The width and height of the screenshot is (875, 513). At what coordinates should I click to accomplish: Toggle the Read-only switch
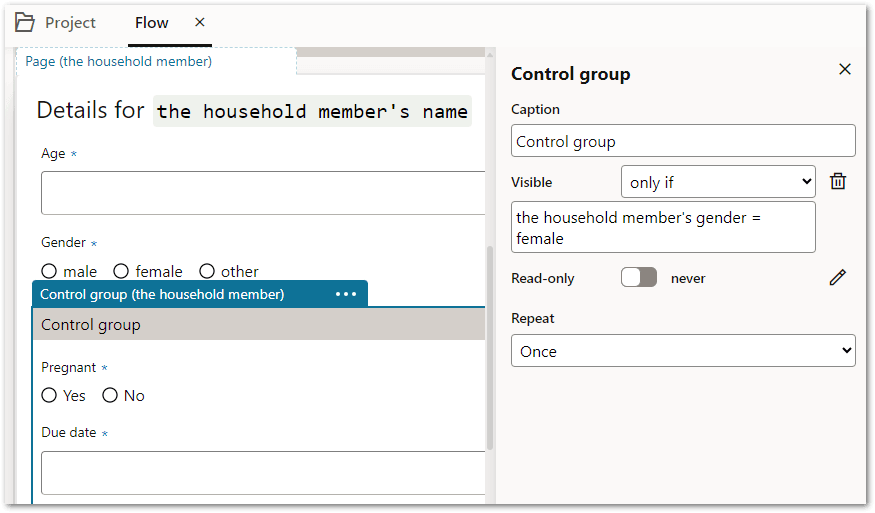(x=639, y=277)
